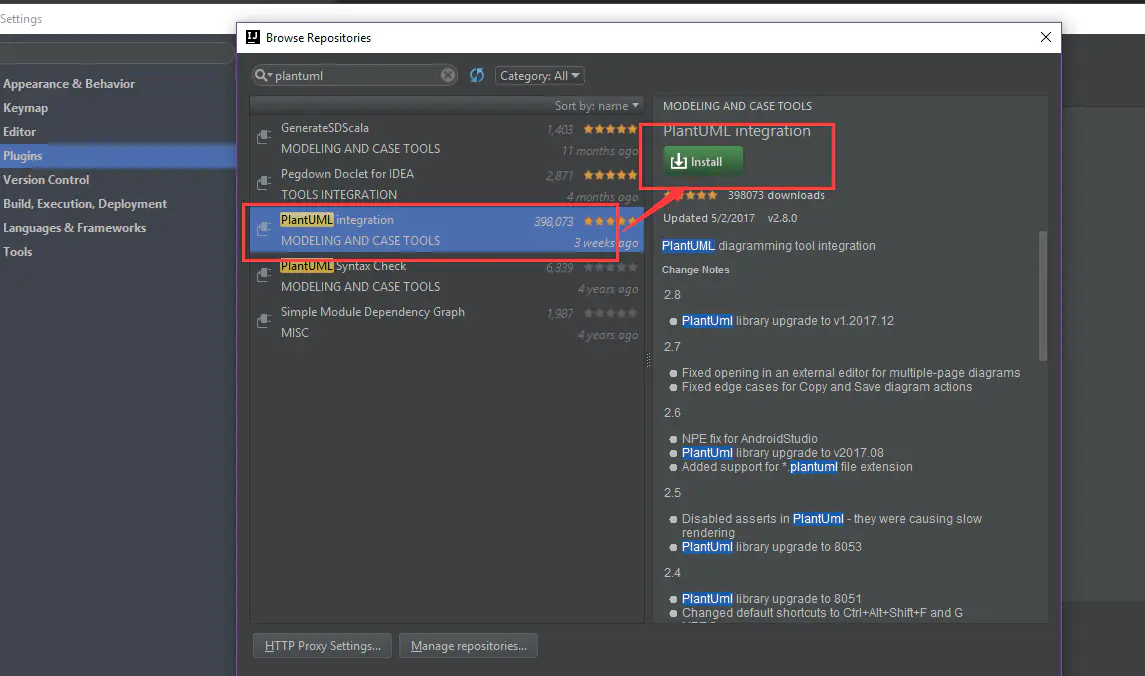The image size is (1145, 676).
Task: Click Simple Module Dependency Graph plugin icon
Action: pos(264,321)
